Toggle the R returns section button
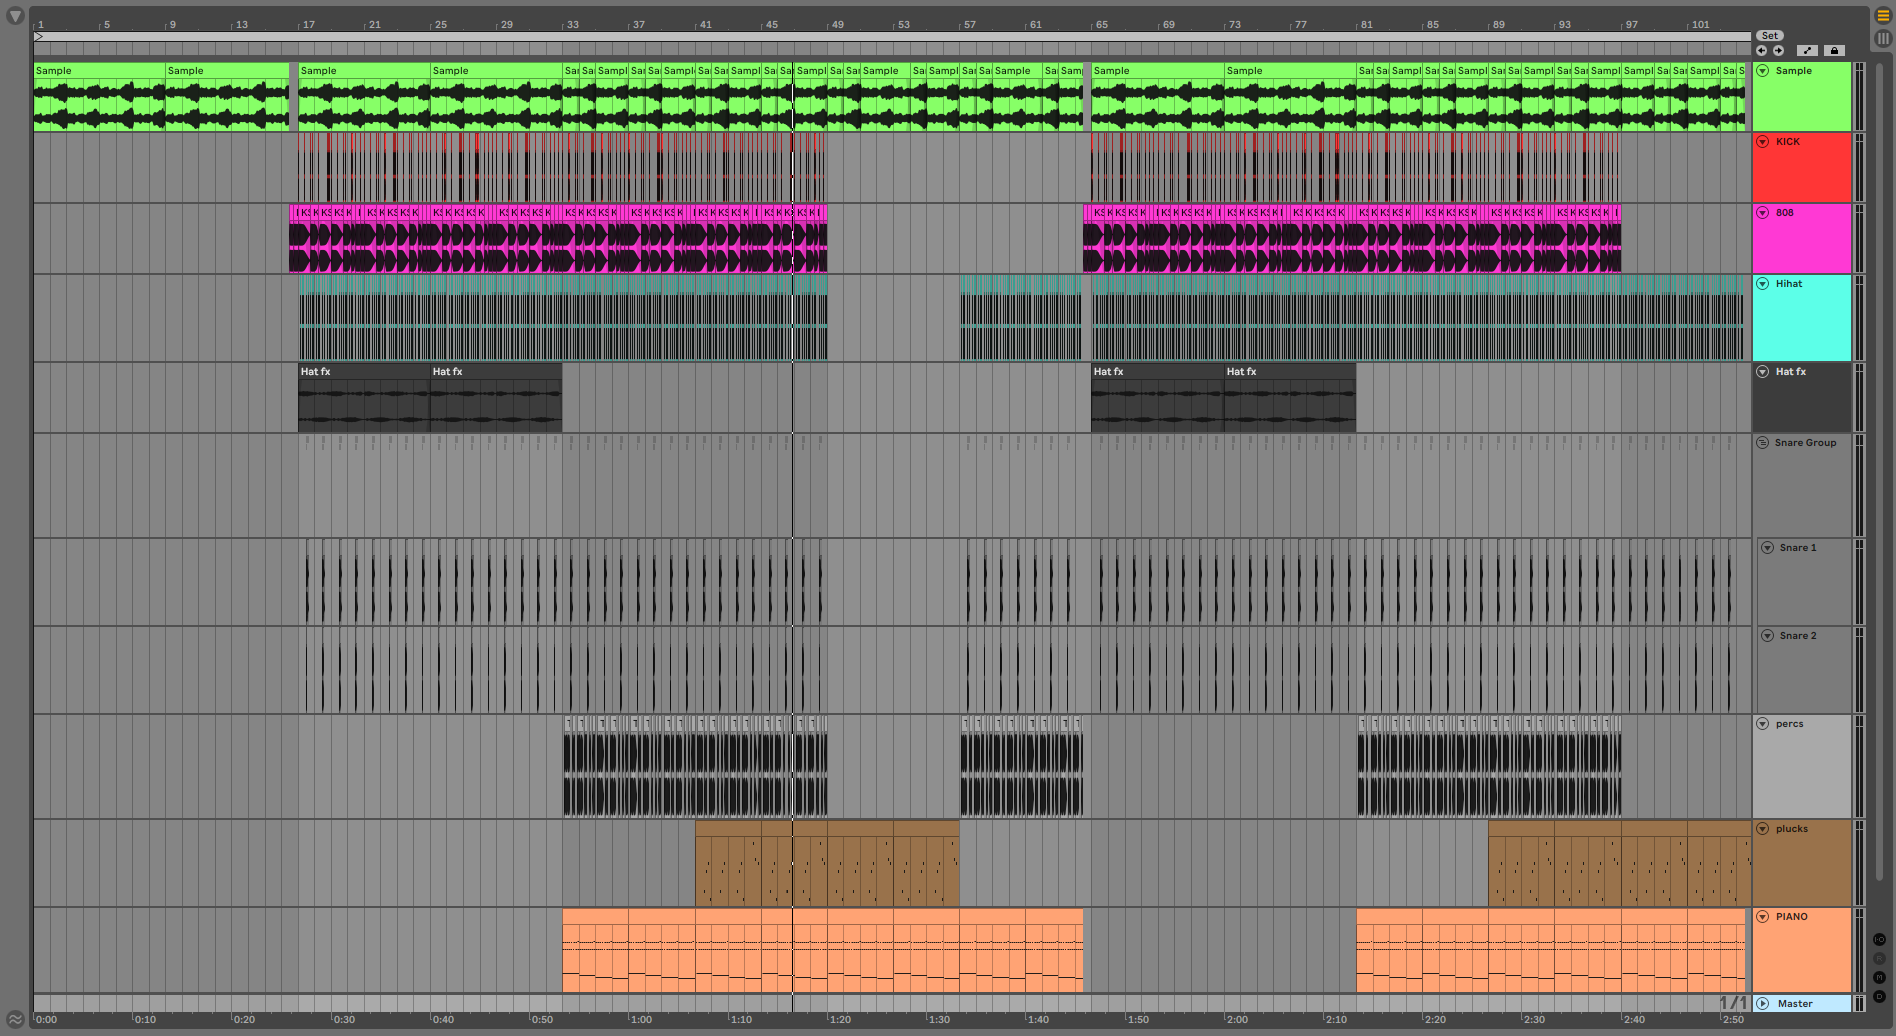 click(x=1879, y=959)
